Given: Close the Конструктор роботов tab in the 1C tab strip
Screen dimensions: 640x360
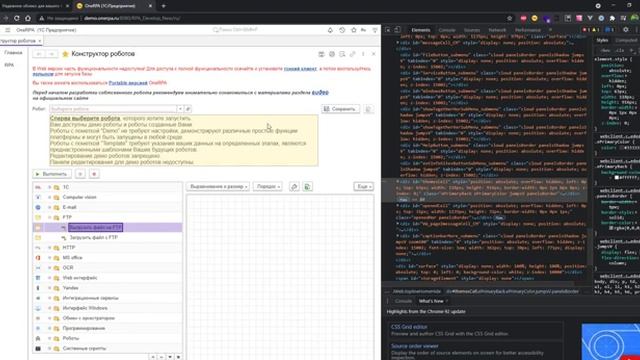Looking at the screenshot, I should point(40,41).
